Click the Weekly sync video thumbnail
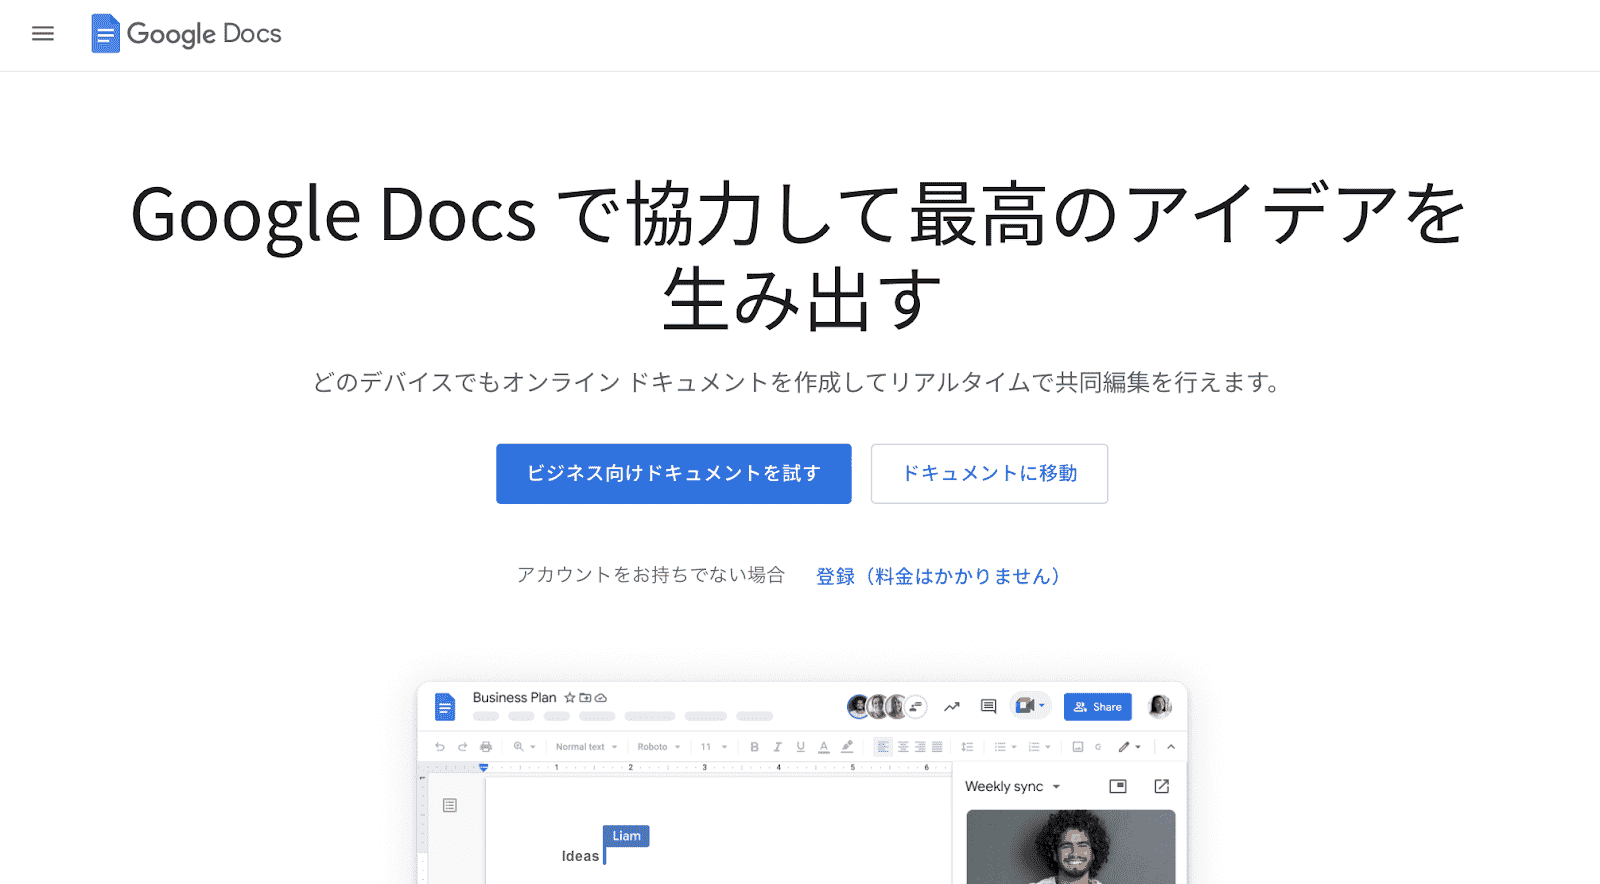Viewport: 1600px width, 884px height. click(x=1071, y=846)
